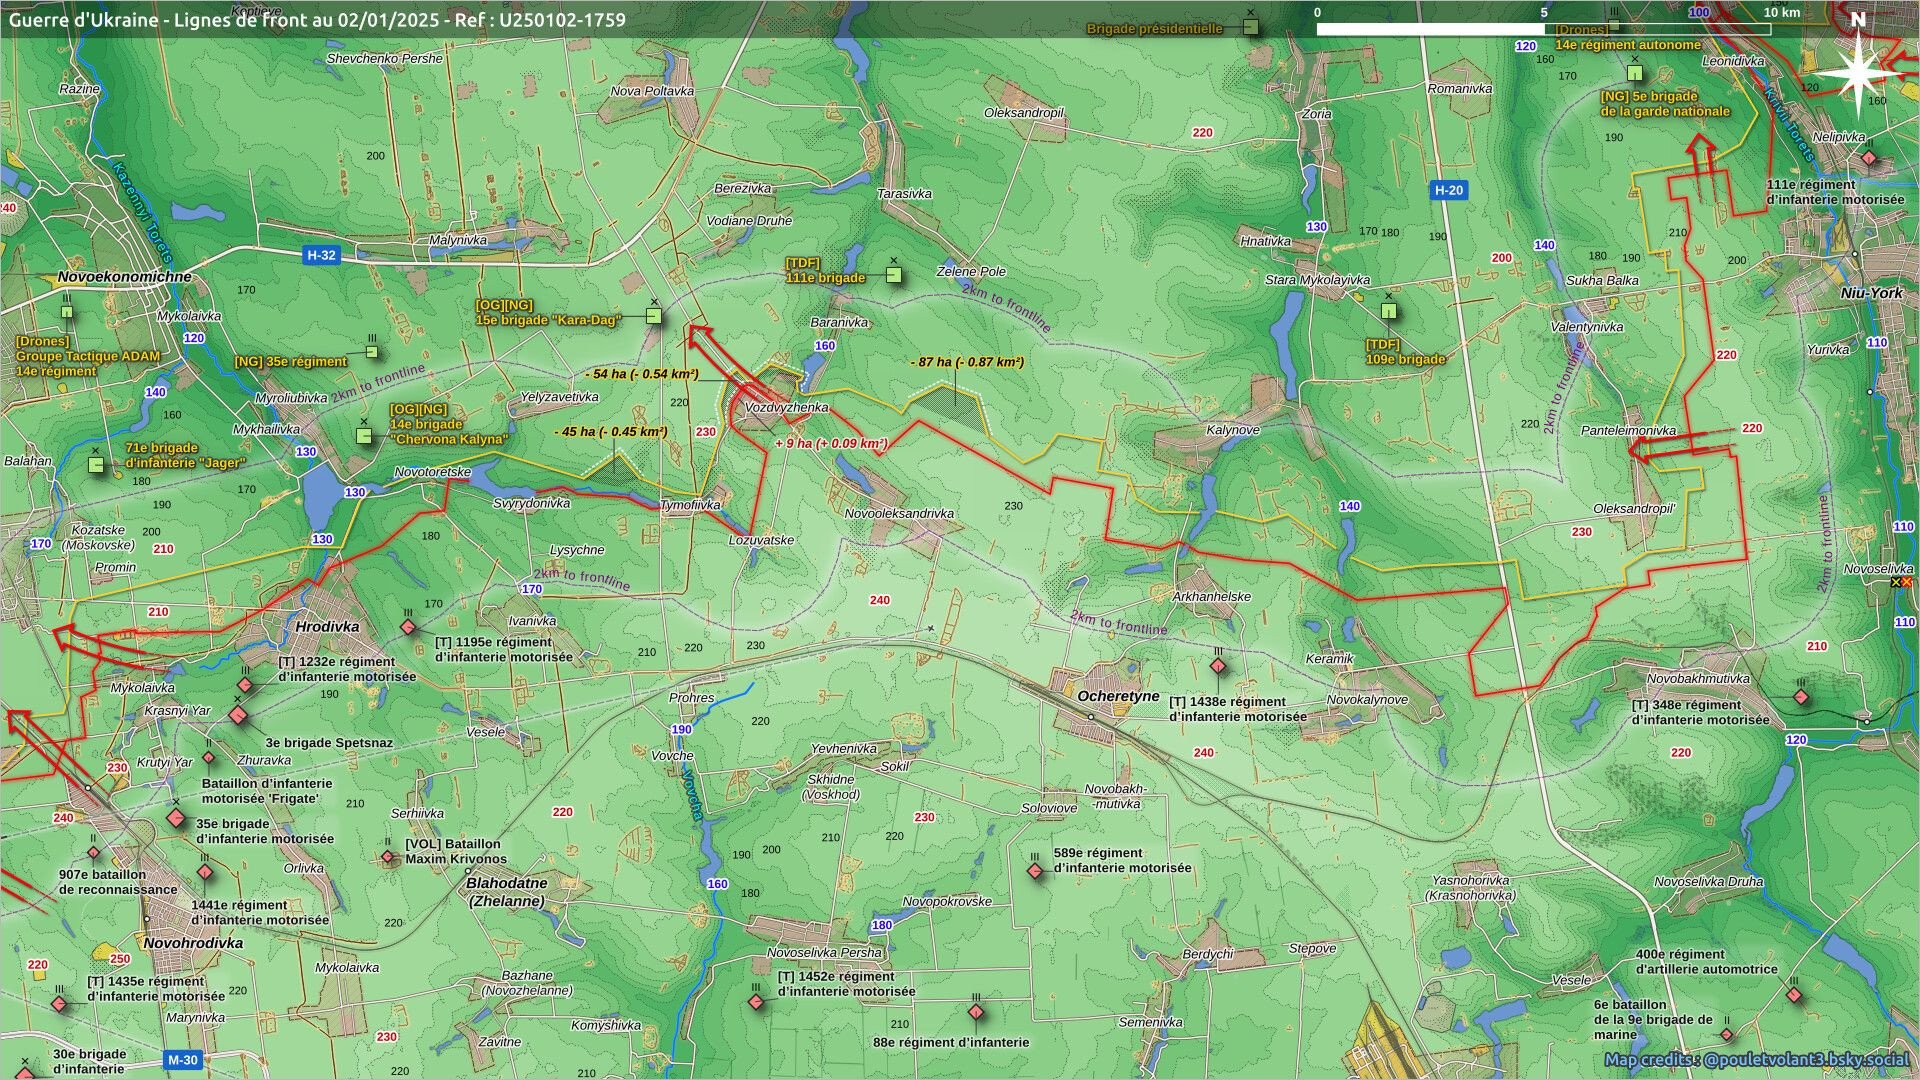Click the Panteleimonivka village label
Image resolution: width=1920 pixels, height=1080 pixels.
[1628, 431]
